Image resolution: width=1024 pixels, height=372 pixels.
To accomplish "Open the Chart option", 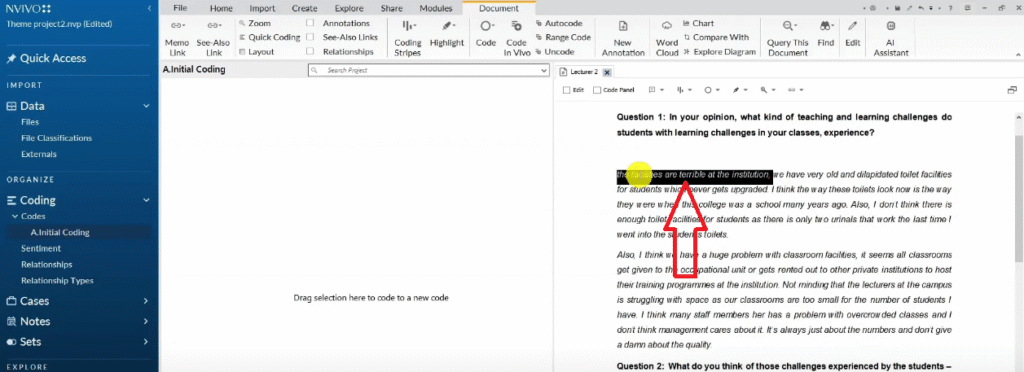I will coord(698,23).
